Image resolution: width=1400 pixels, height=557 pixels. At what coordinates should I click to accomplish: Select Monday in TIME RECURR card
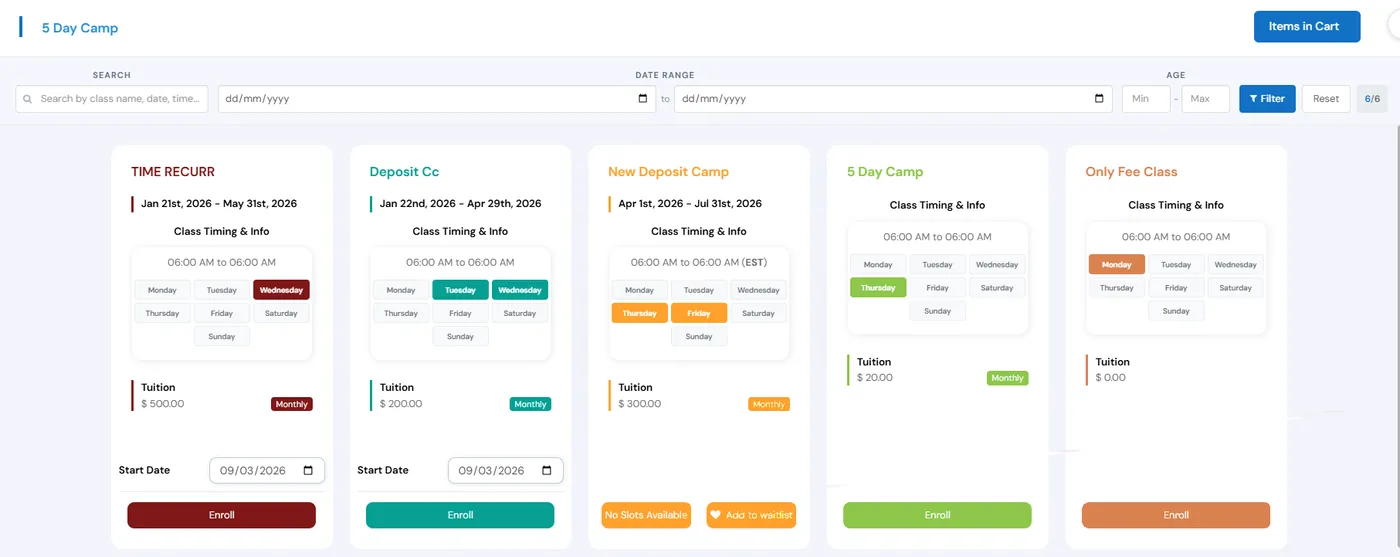point(162,290)
